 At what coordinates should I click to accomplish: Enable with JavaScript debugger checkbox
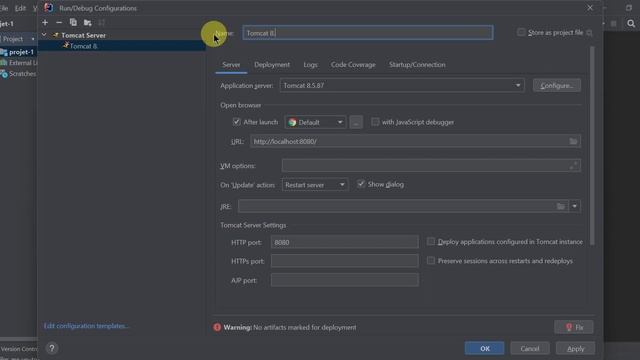click(375, 122)
